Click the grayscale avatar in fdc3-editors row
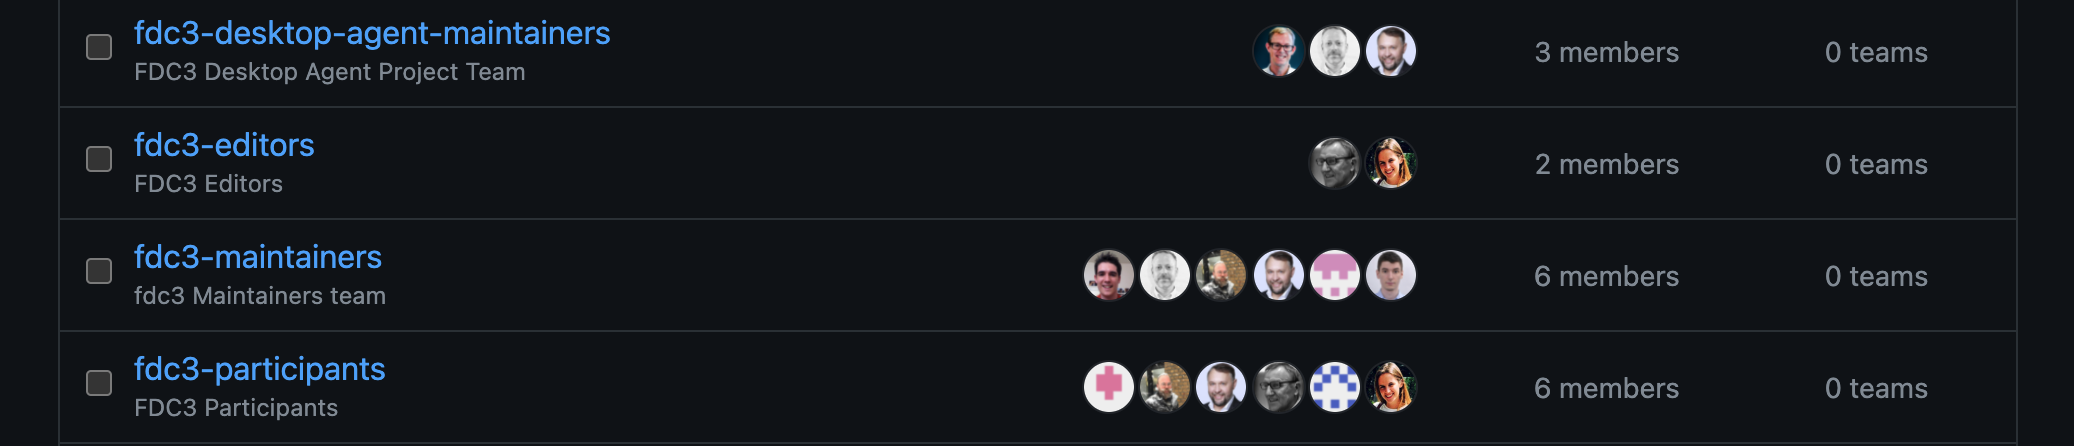2074x446 pixels. tap(1335, 163)
